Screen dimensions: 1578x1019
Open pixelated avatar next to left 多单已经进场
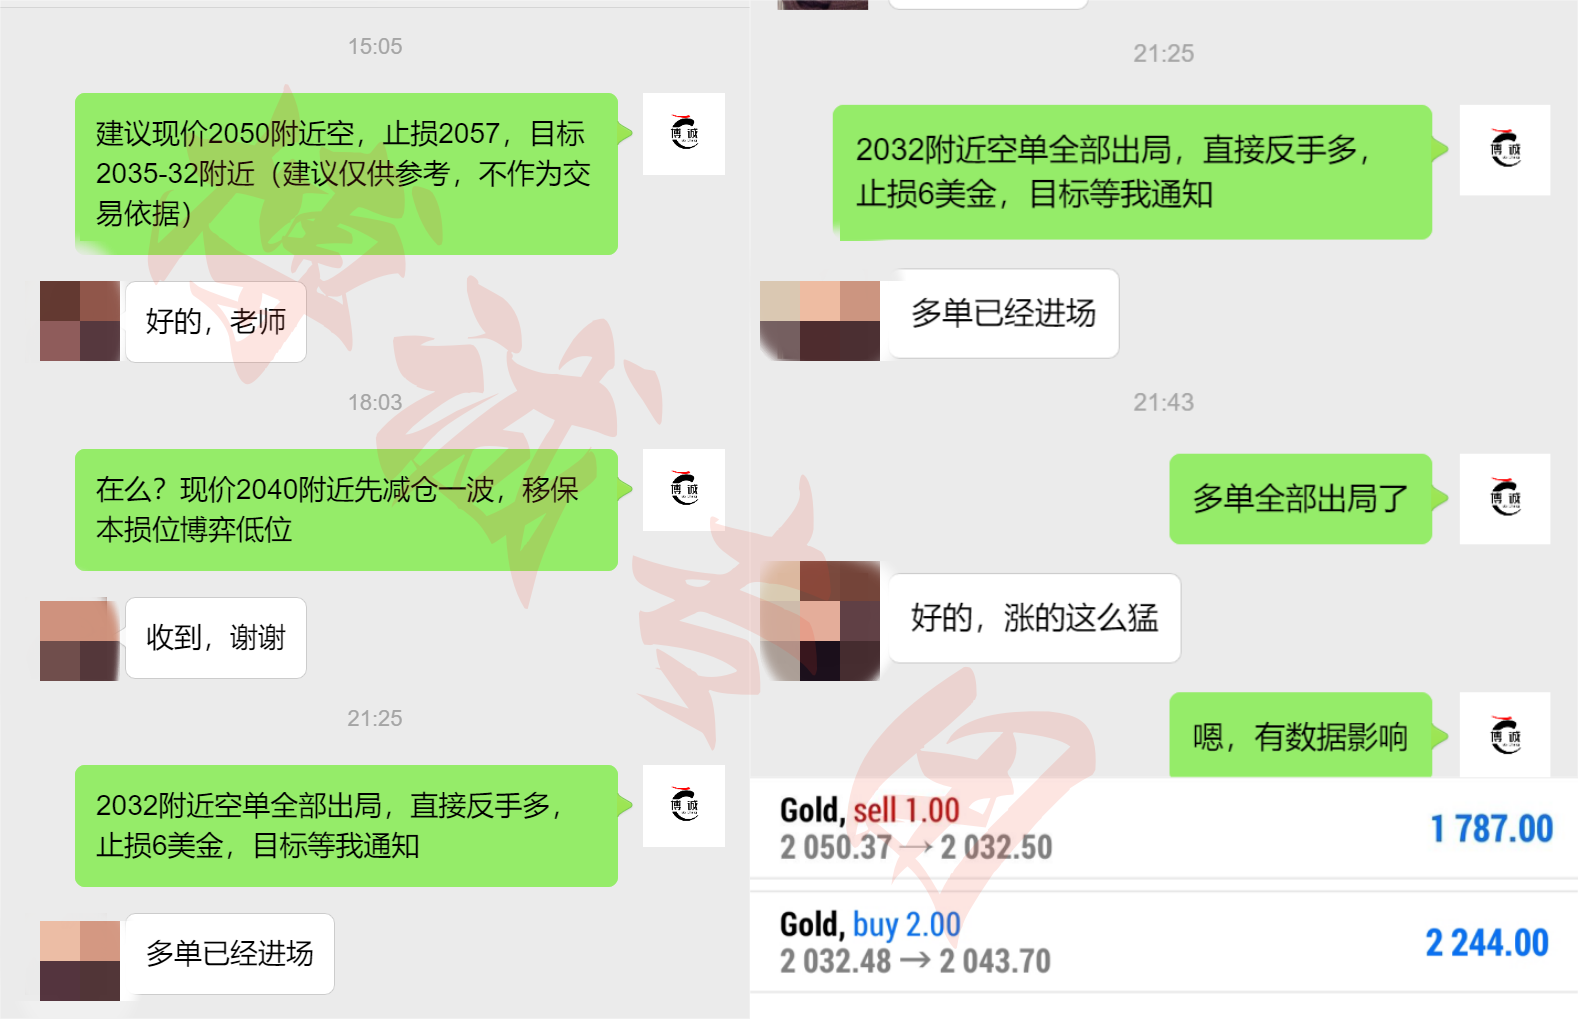(80, 960)
